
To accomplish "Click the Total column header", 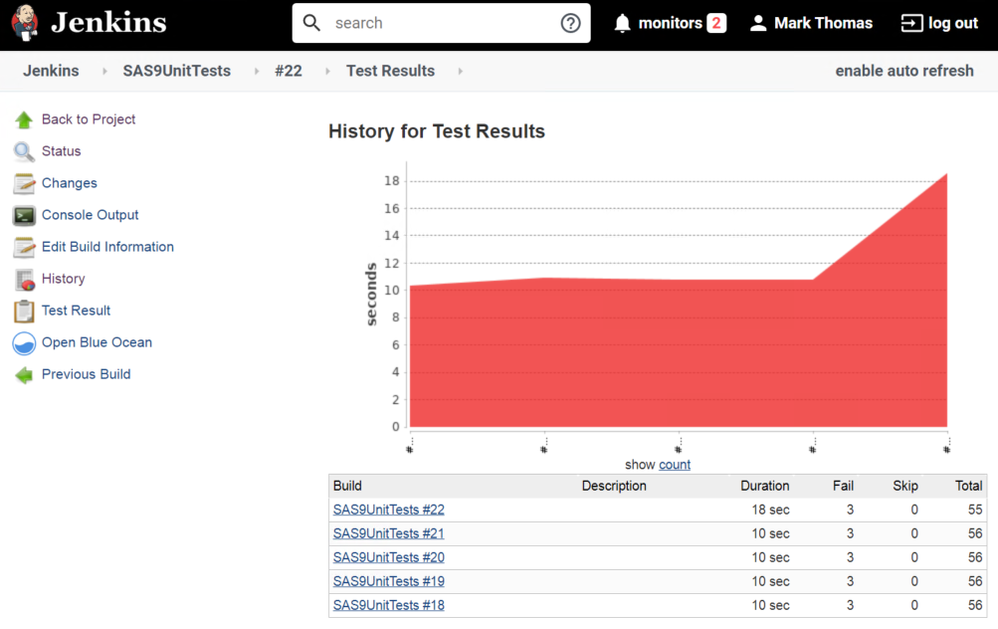I will (969, 486).
